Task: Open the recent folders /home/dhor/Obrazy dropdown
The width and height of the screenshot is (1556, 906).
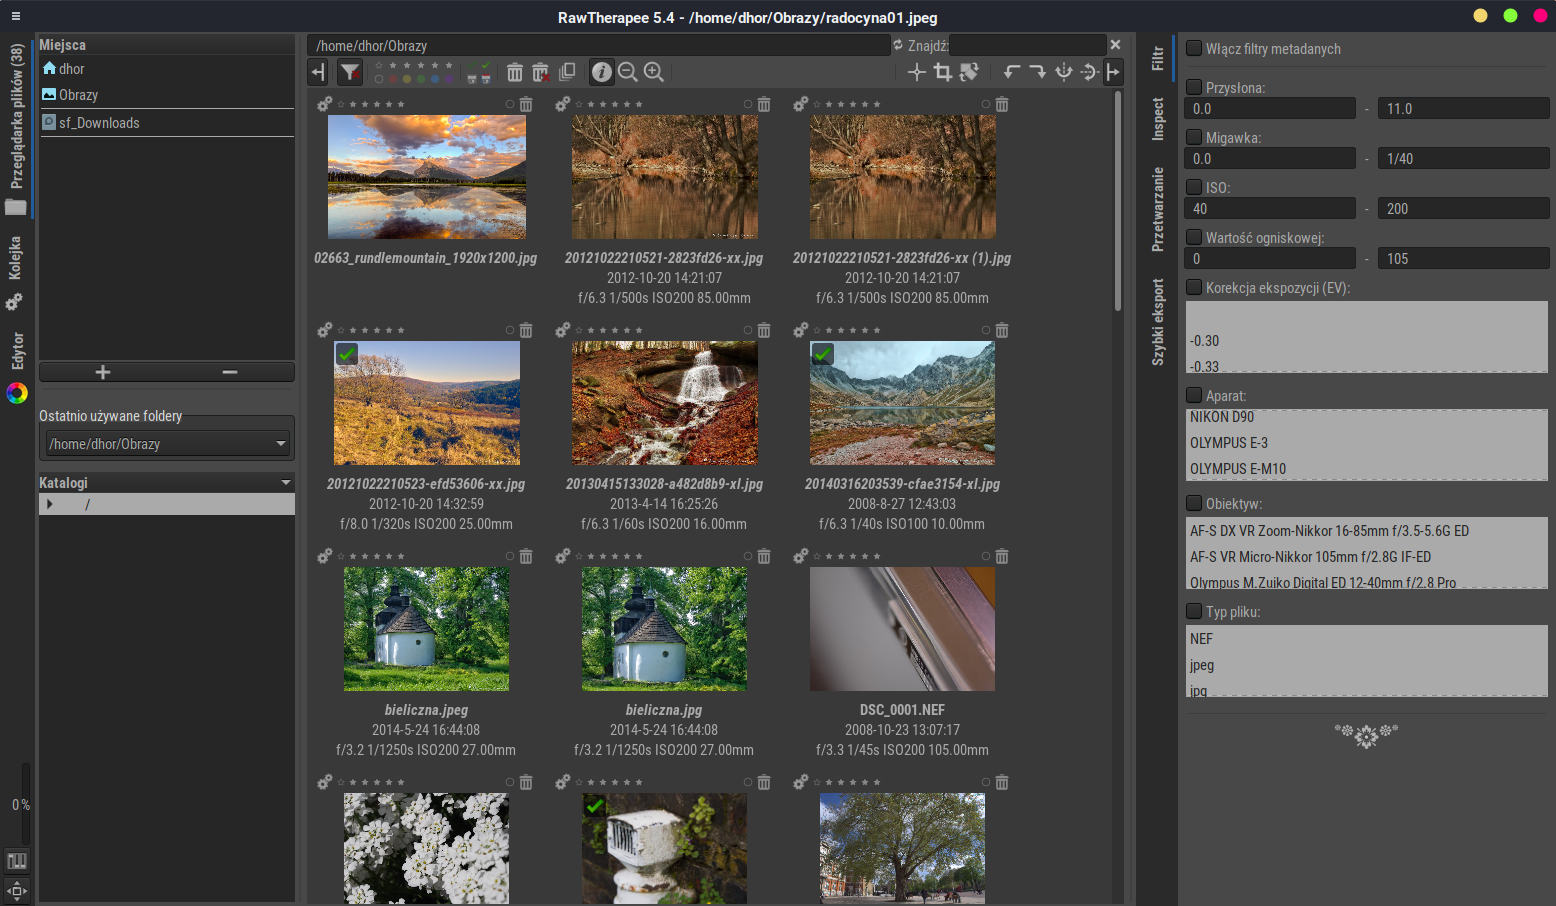Action: [x=167, y=443]
